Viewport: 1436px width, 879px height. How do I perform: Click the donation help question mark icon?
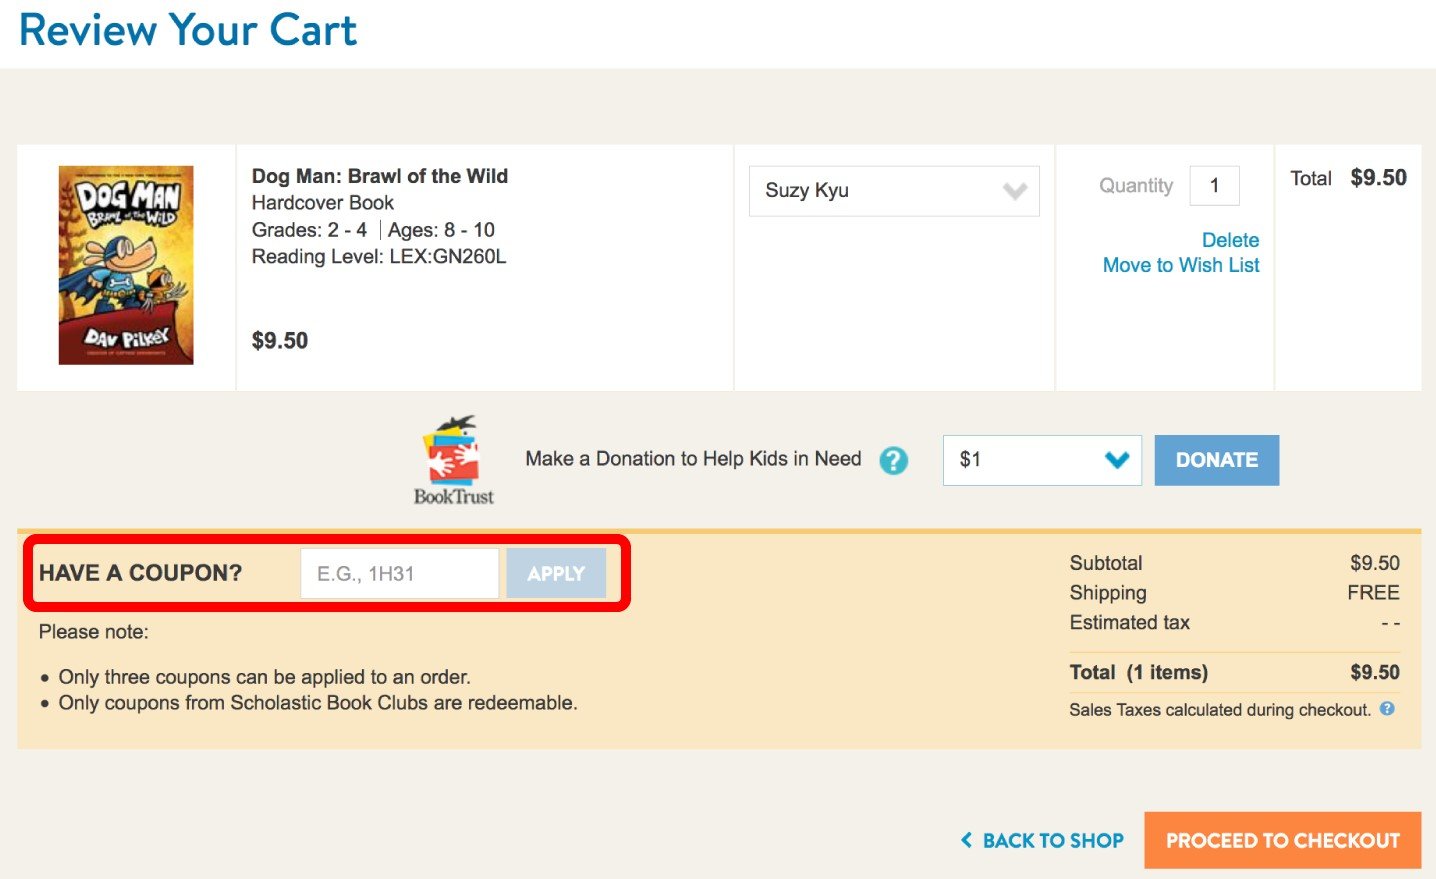tap(893, 460)
